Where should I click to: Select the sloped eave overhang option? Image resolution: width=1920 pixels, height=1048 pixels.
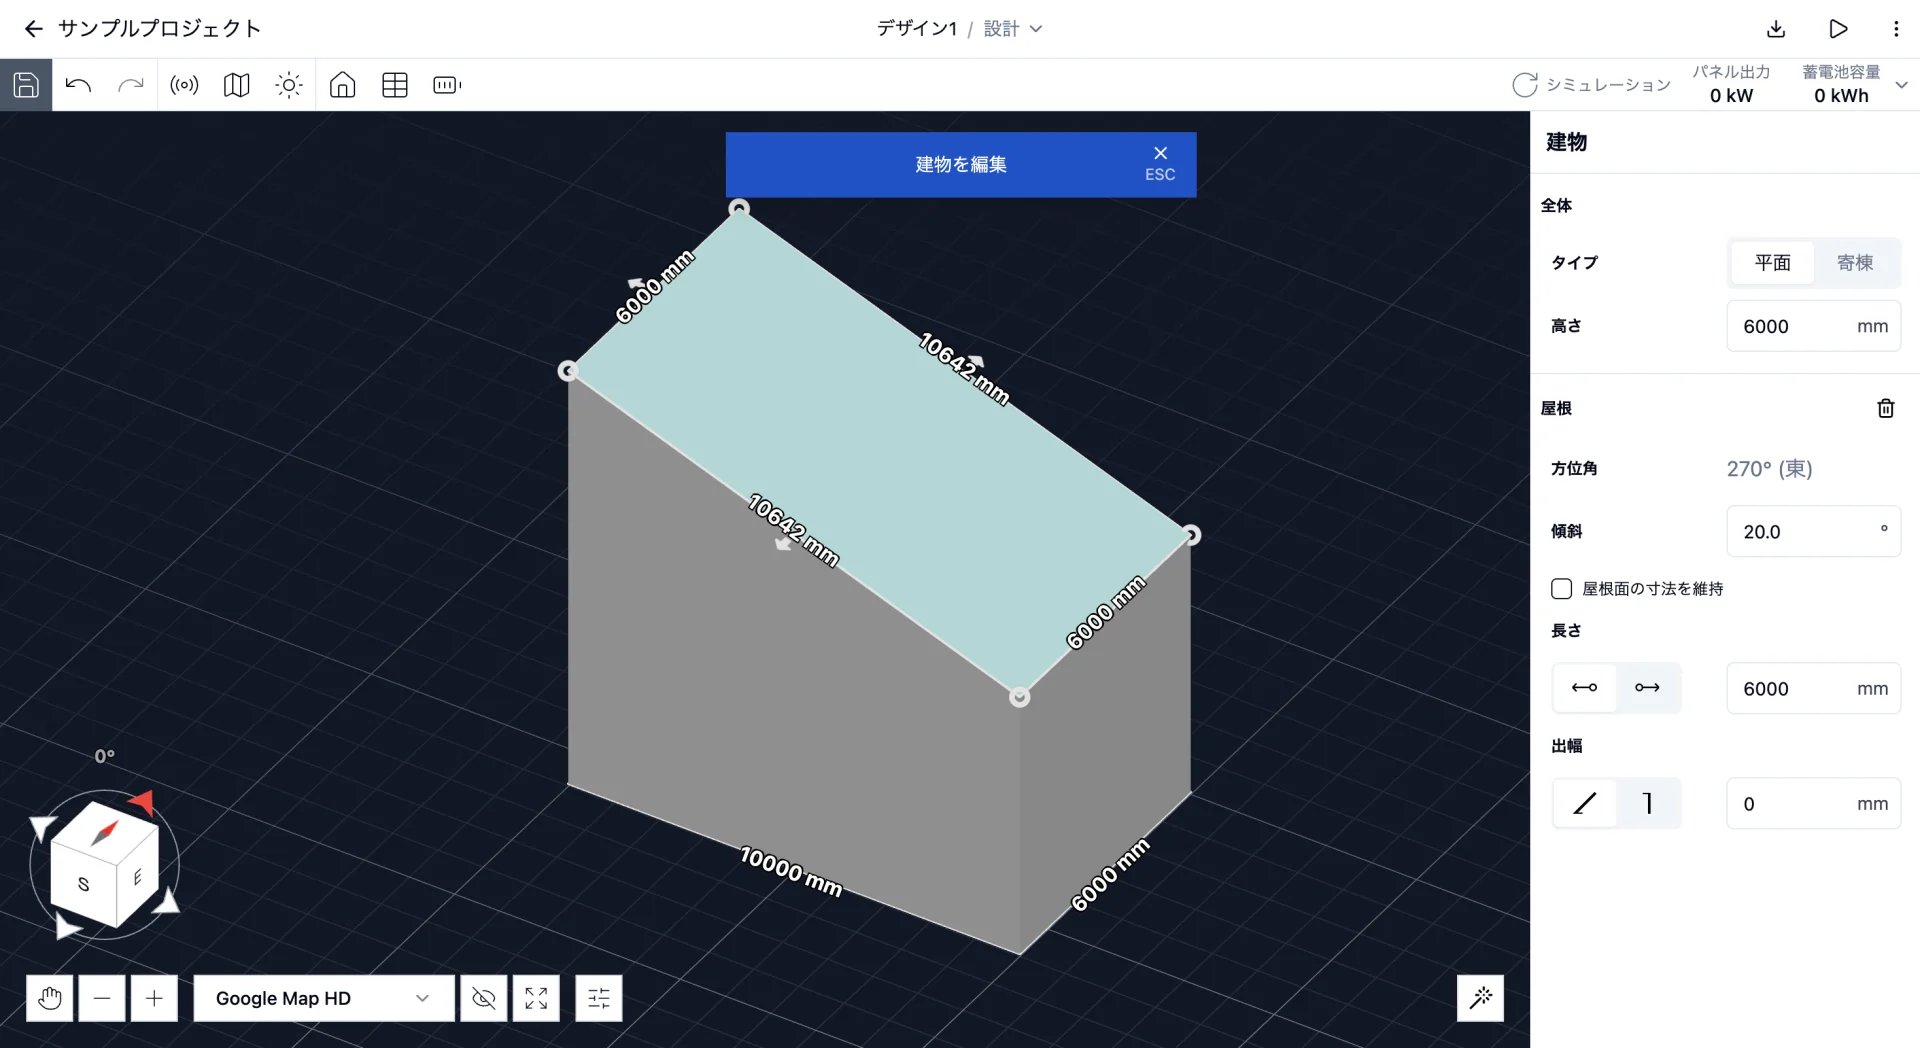(1585, 803)
